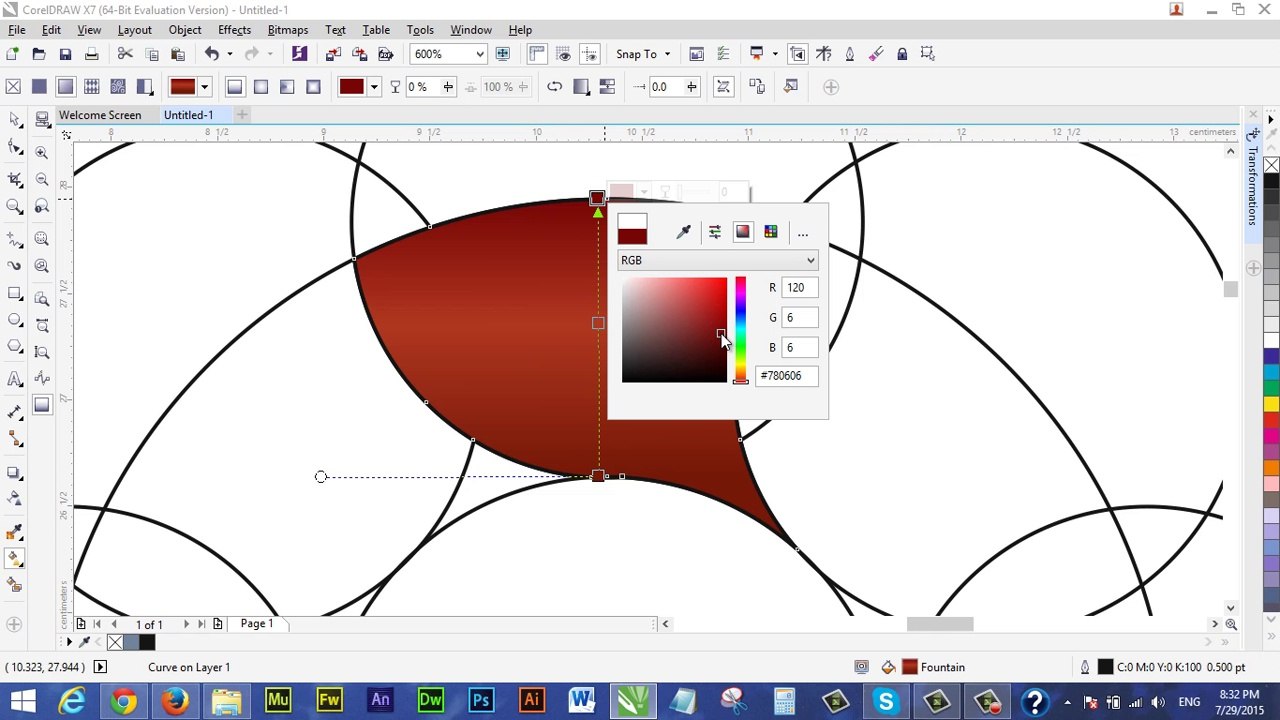Image resolution: width=1280 pixels, height=720 pixels.
Task: Pick the Color Eyedropper tool in toolbox
Action: click(15, 531)
